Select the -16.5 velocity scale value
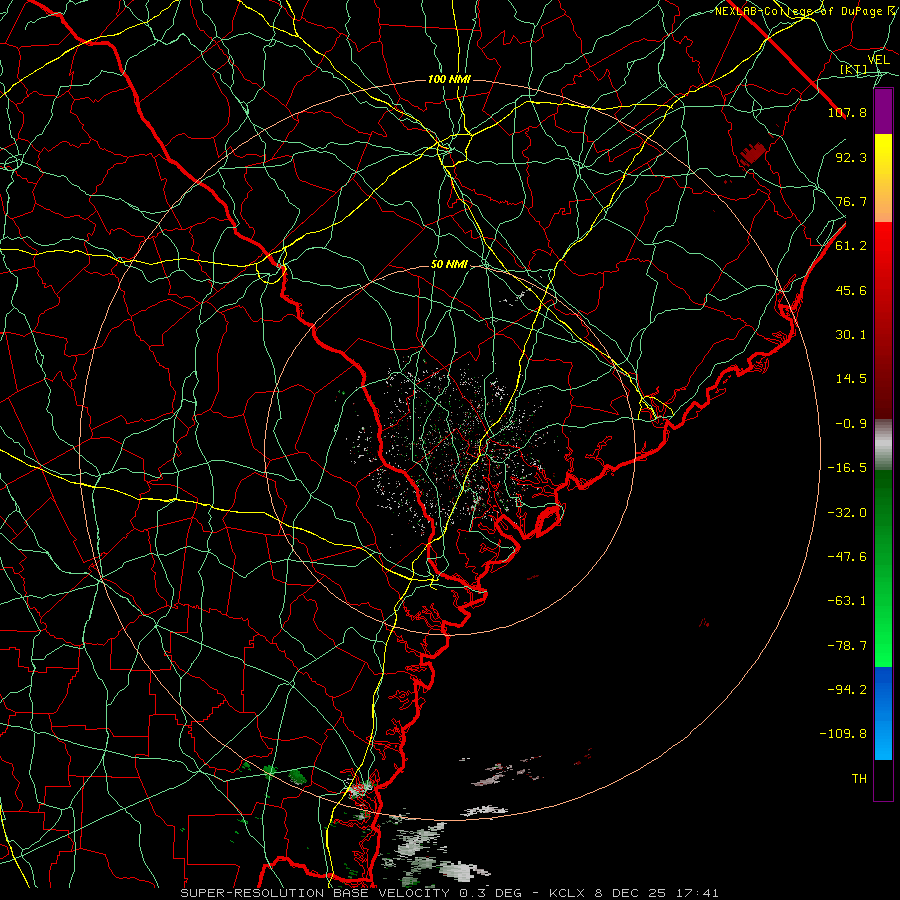 [847, 468]
